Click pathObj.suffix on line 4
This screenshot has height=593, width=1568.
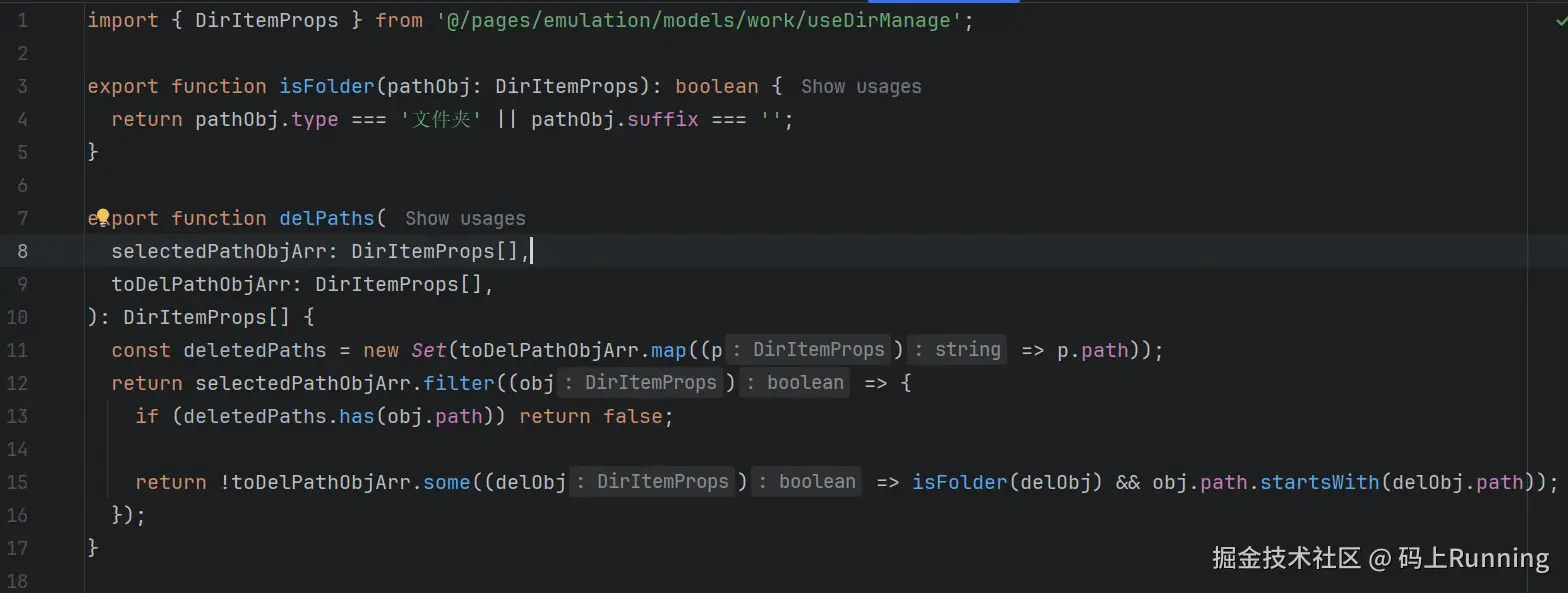615,119
